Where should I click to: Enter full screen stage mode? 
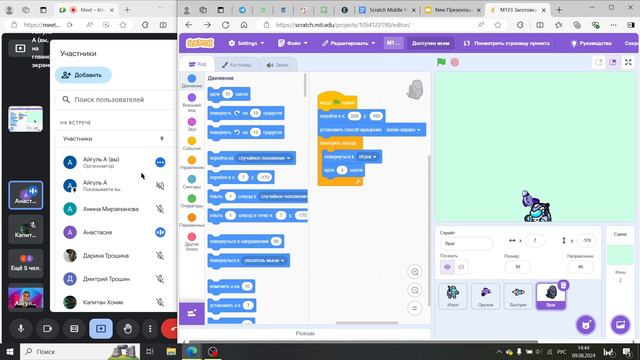628,62
